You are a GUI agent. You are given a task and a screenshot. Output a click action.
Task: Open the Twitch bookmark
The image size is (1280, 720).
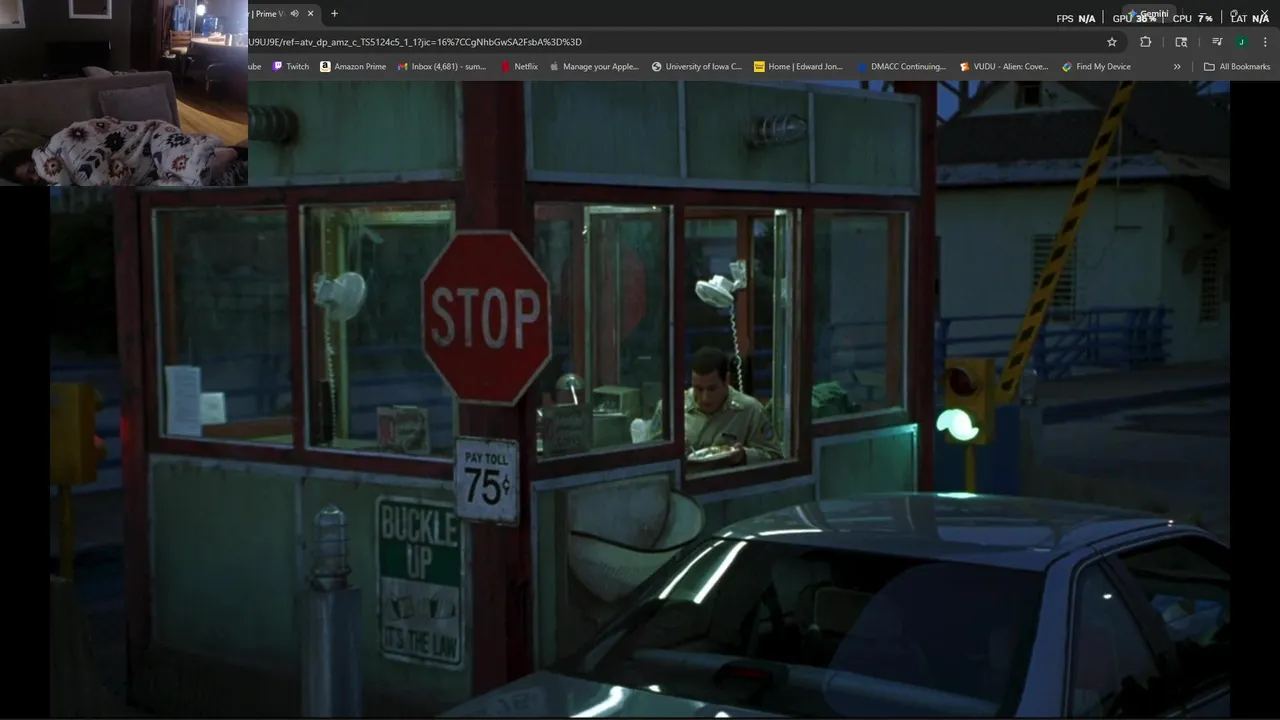tap(291, 67)
